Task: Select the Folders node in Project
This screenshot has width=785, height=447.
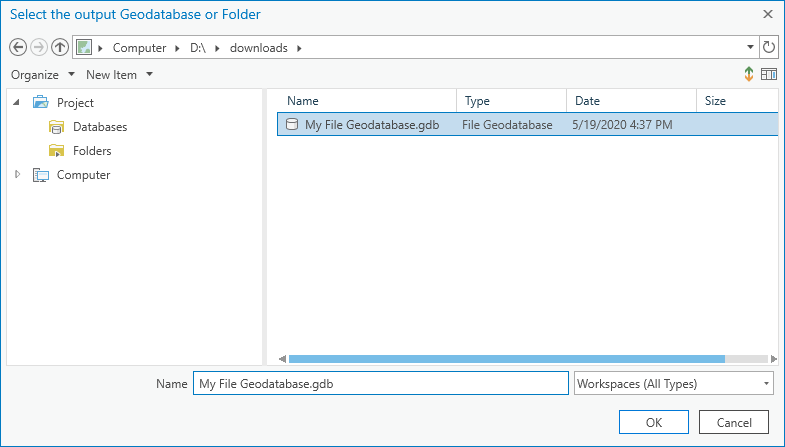Action: point(92,151)
